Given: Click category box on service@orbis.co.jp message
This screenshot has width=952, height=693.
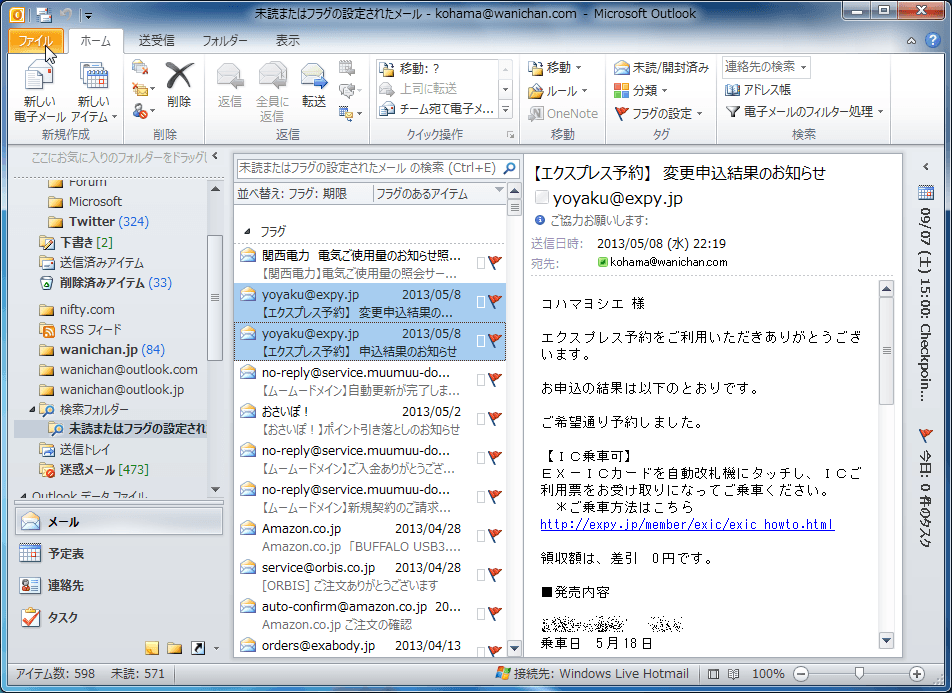Looking at the screenshot, I should click(x=481, y=575).
